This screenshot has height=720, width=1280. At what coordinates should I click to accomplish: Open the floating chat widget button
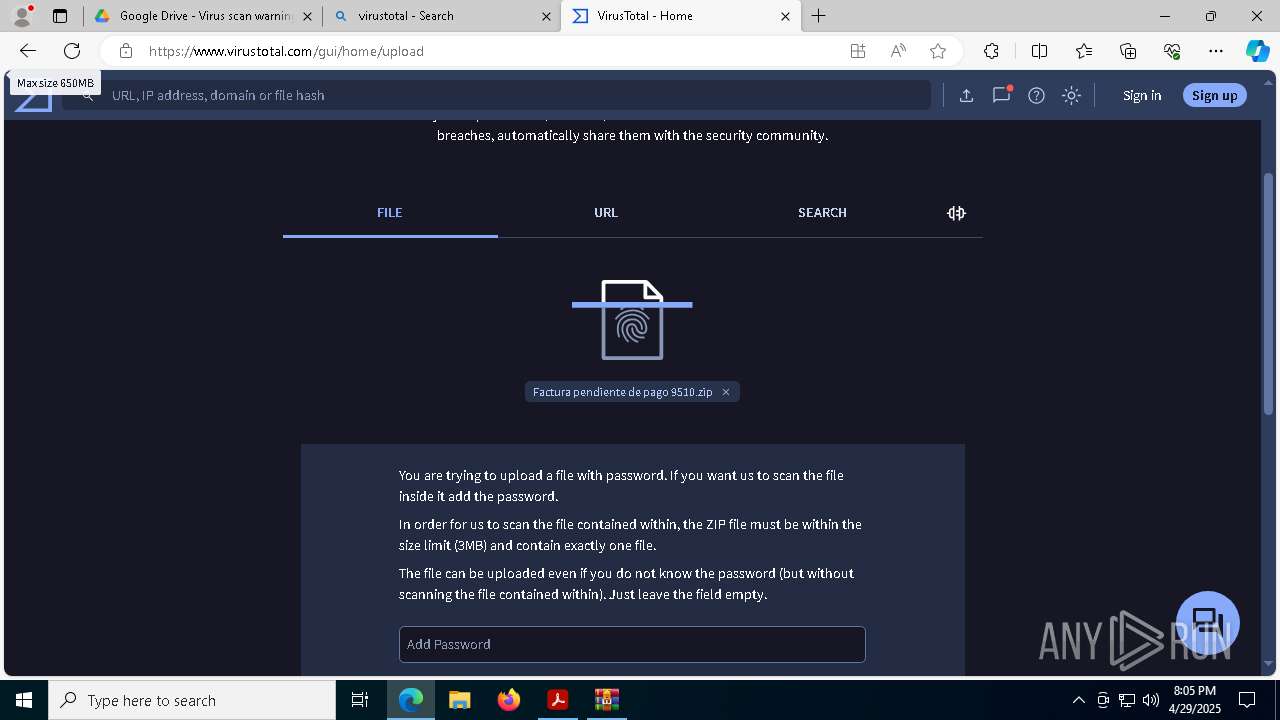click(1208, 622)
